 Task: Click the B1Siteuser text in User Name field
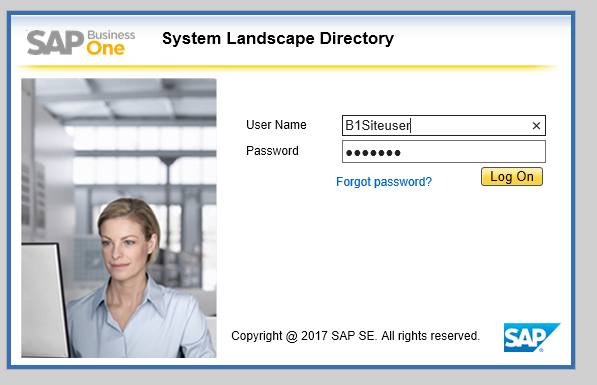378,125
